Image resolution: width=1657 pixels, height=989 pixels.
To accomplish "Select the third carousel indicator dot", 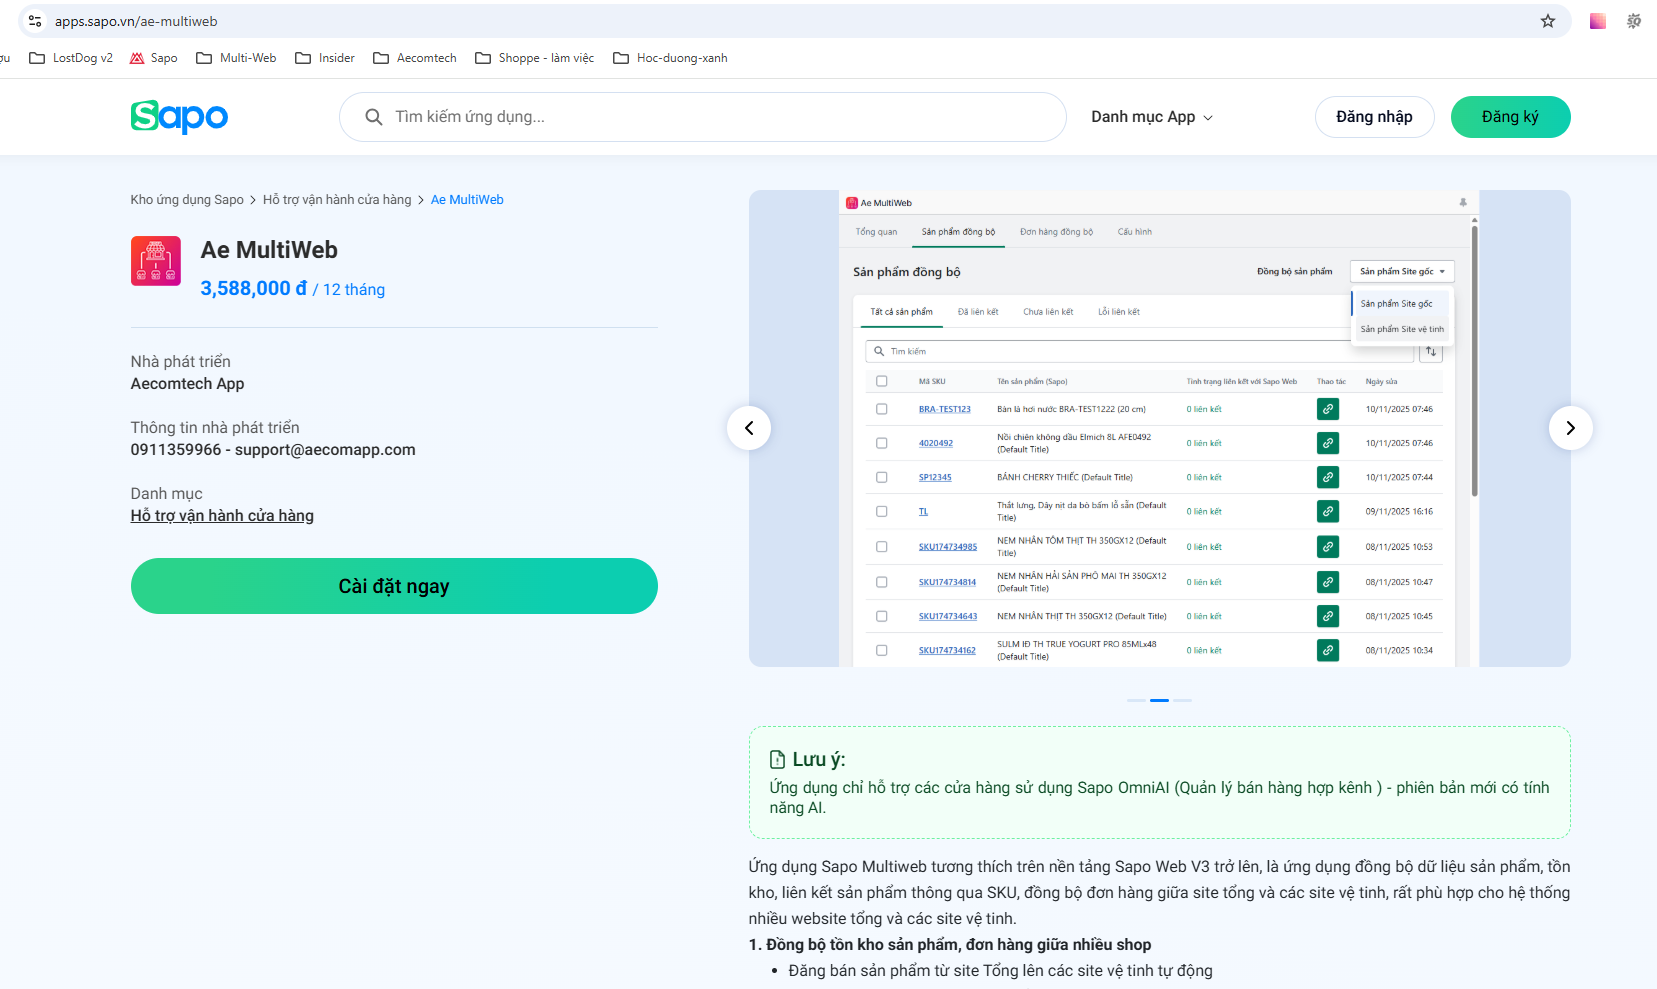I will [x=1183, y=700].
